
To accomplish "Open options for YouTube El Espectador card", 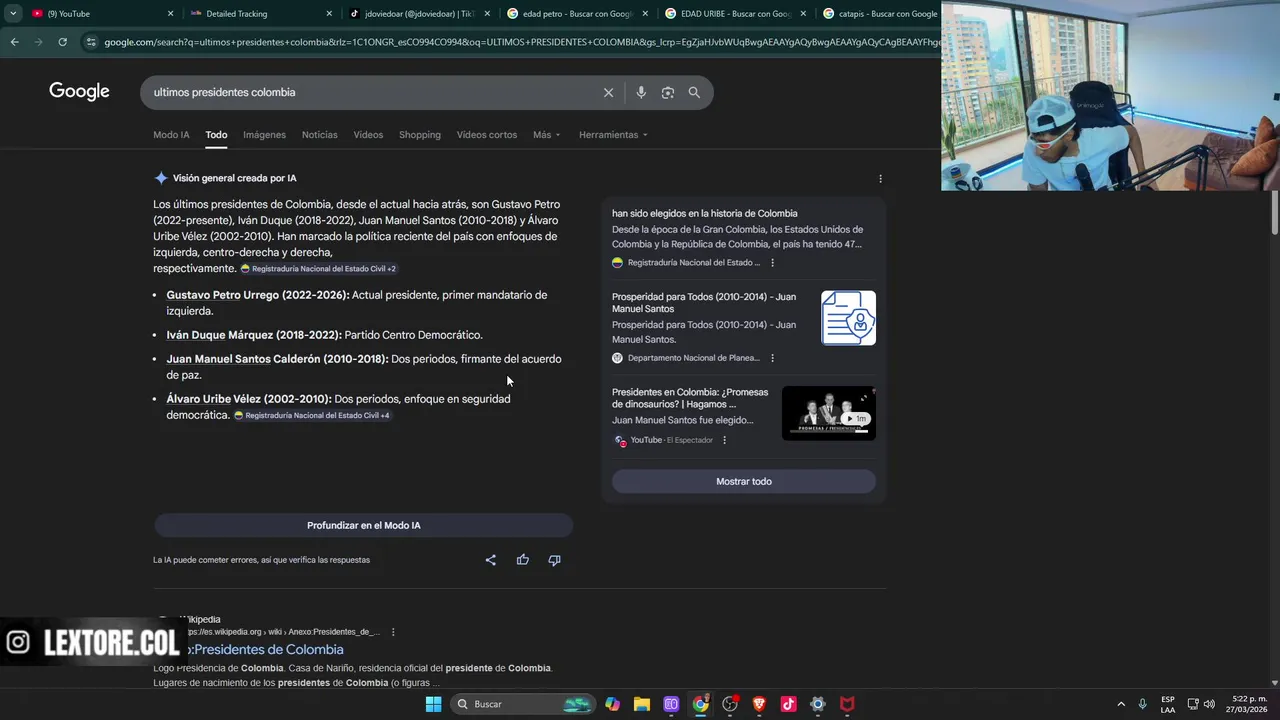I will [724, 440].
